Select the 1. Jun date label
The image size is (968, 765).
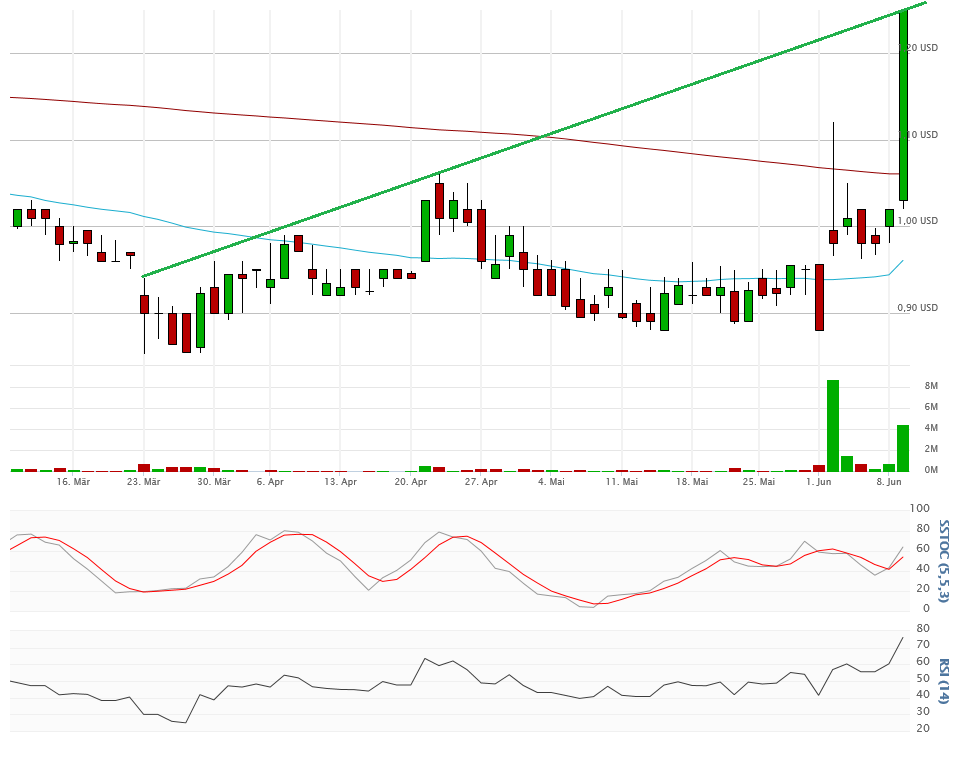[x=818, y=482]
